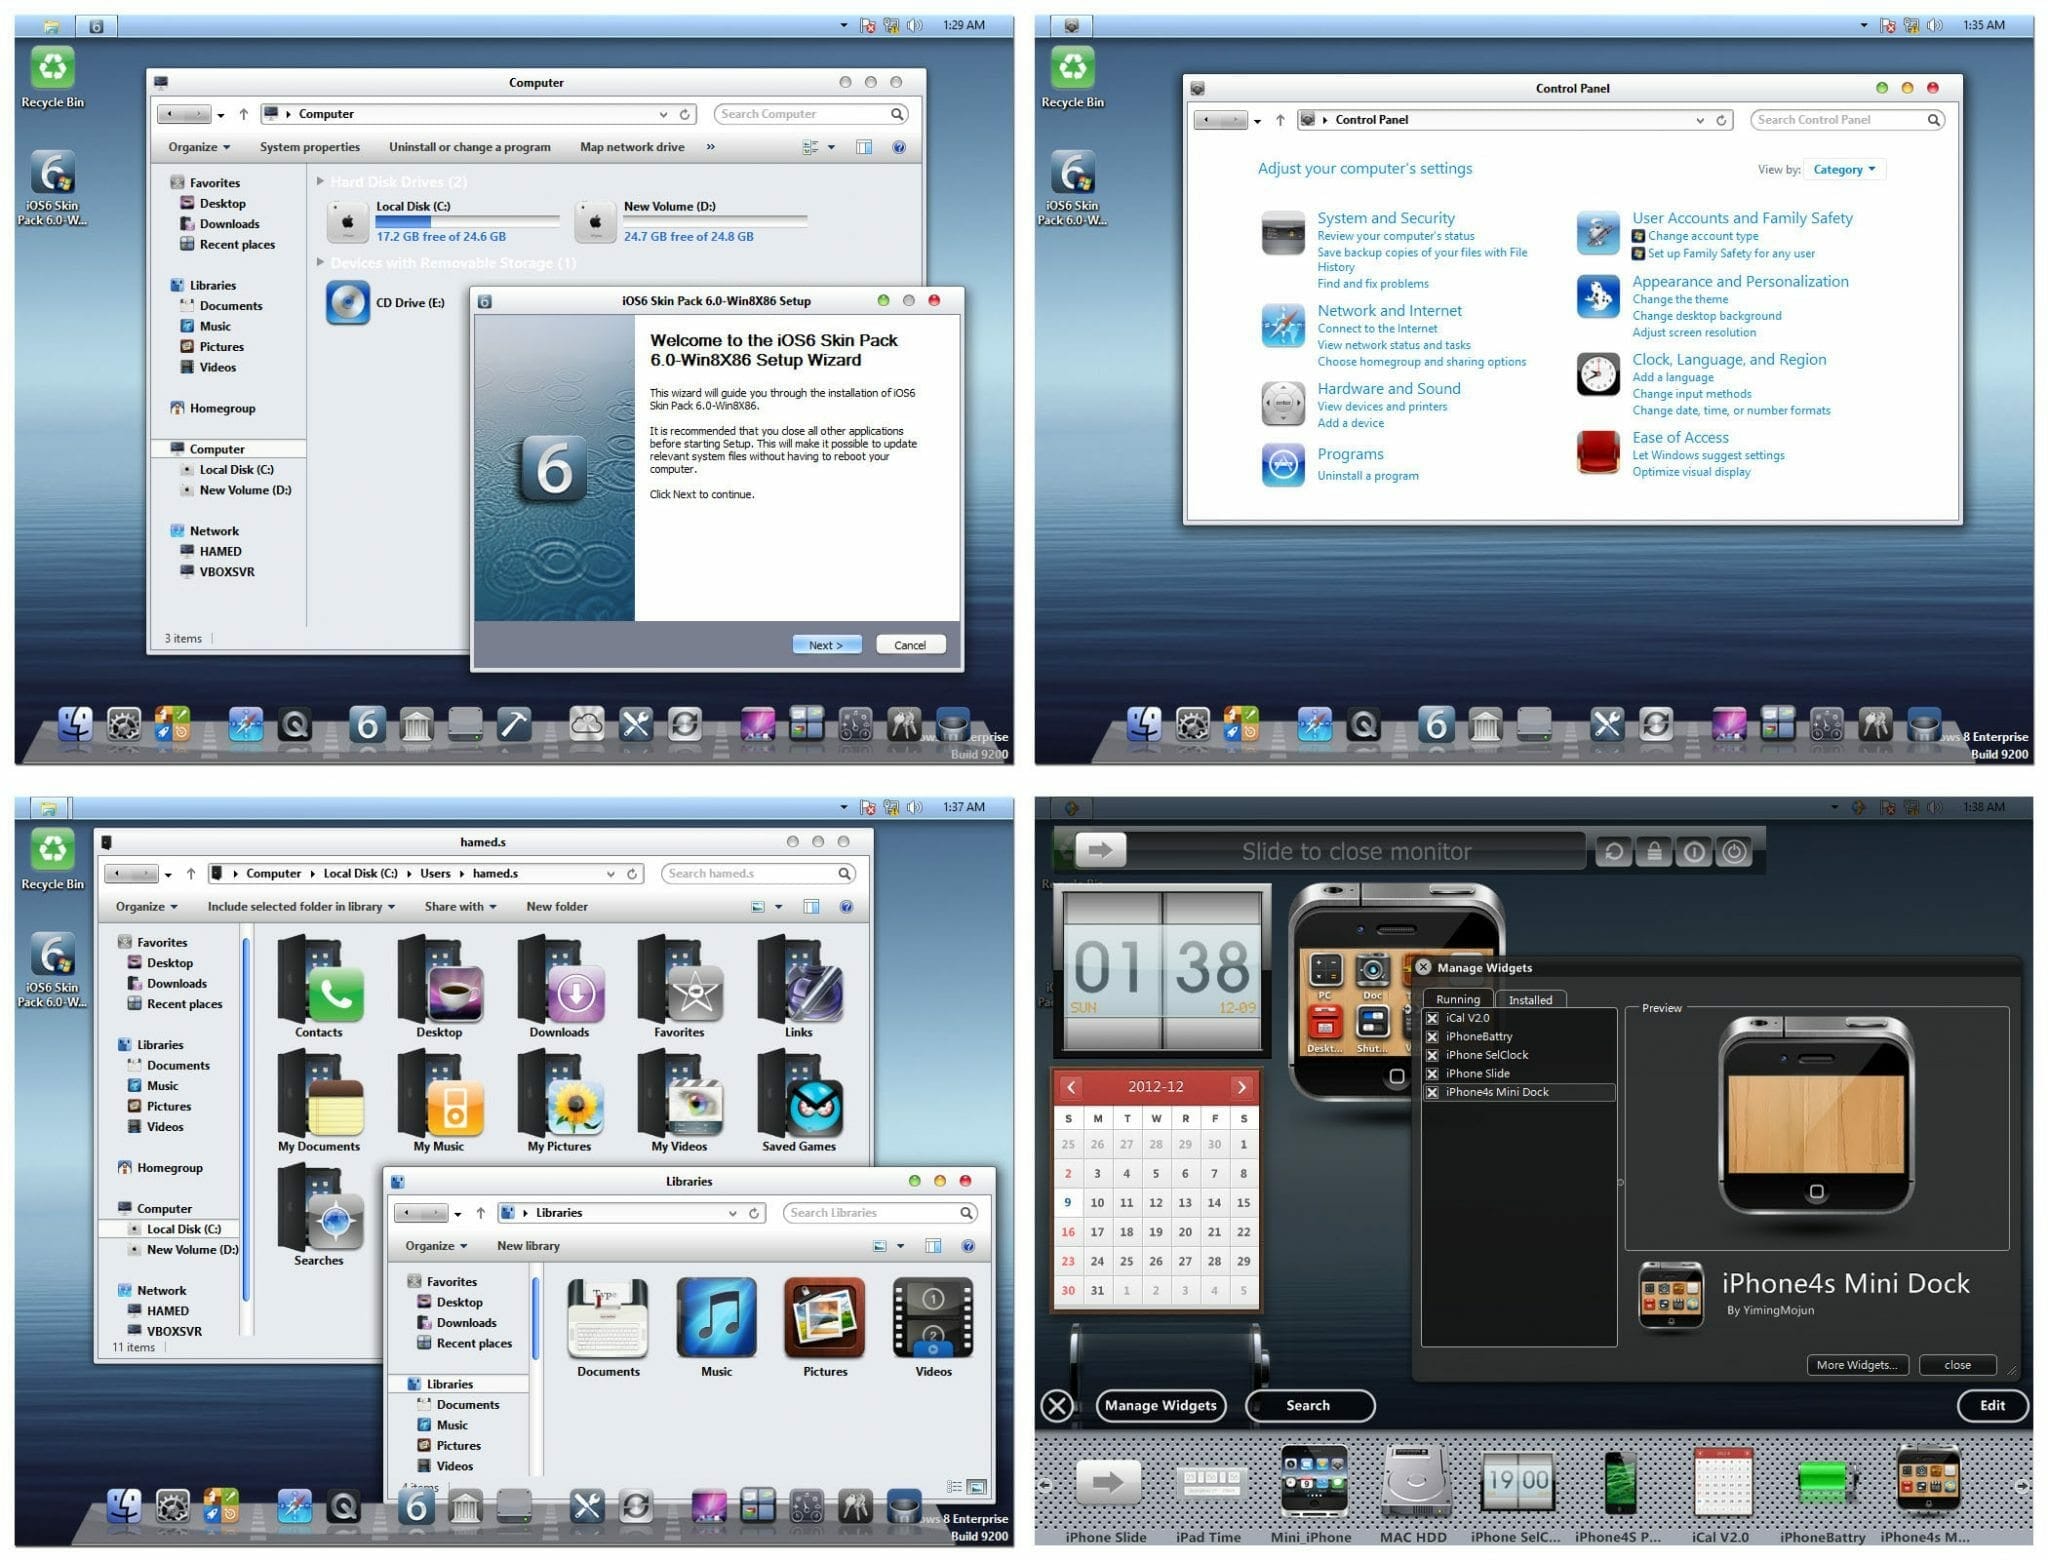Open the Network and Internet Safari icon

click(x=1283, y=326)
